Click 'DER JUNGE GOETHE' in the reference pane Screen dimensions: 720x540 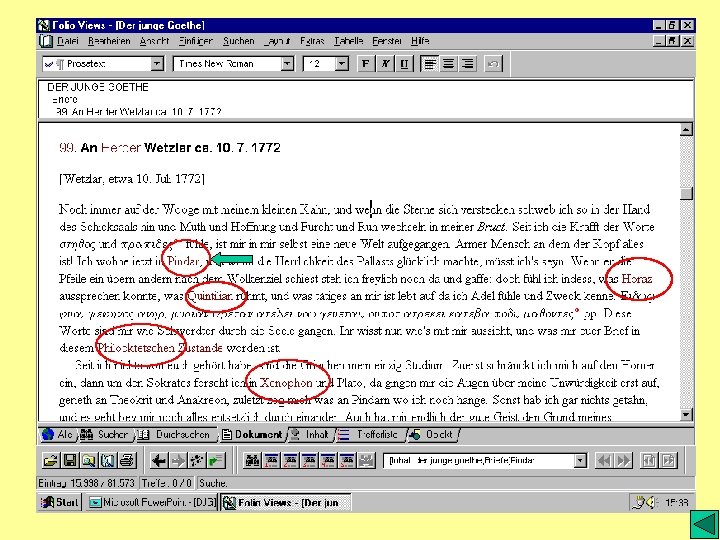click(x=98, y=87)
